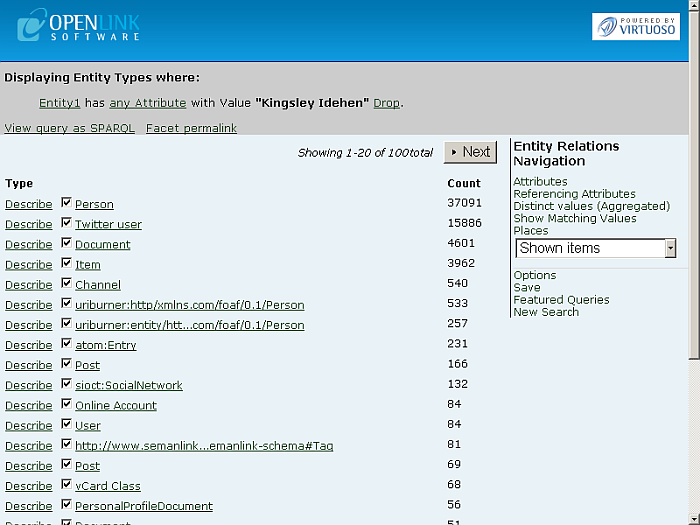View query as SPARQL
Screen dimensions: 700x525
click(x=69, y=129)
